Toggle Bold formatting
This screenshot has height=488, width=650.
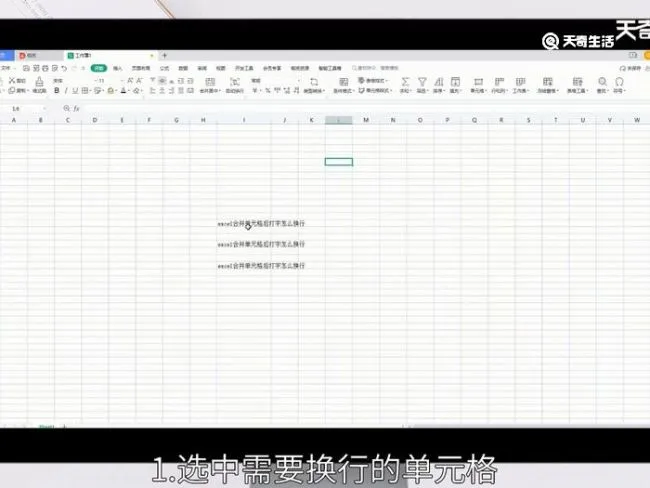57,90
